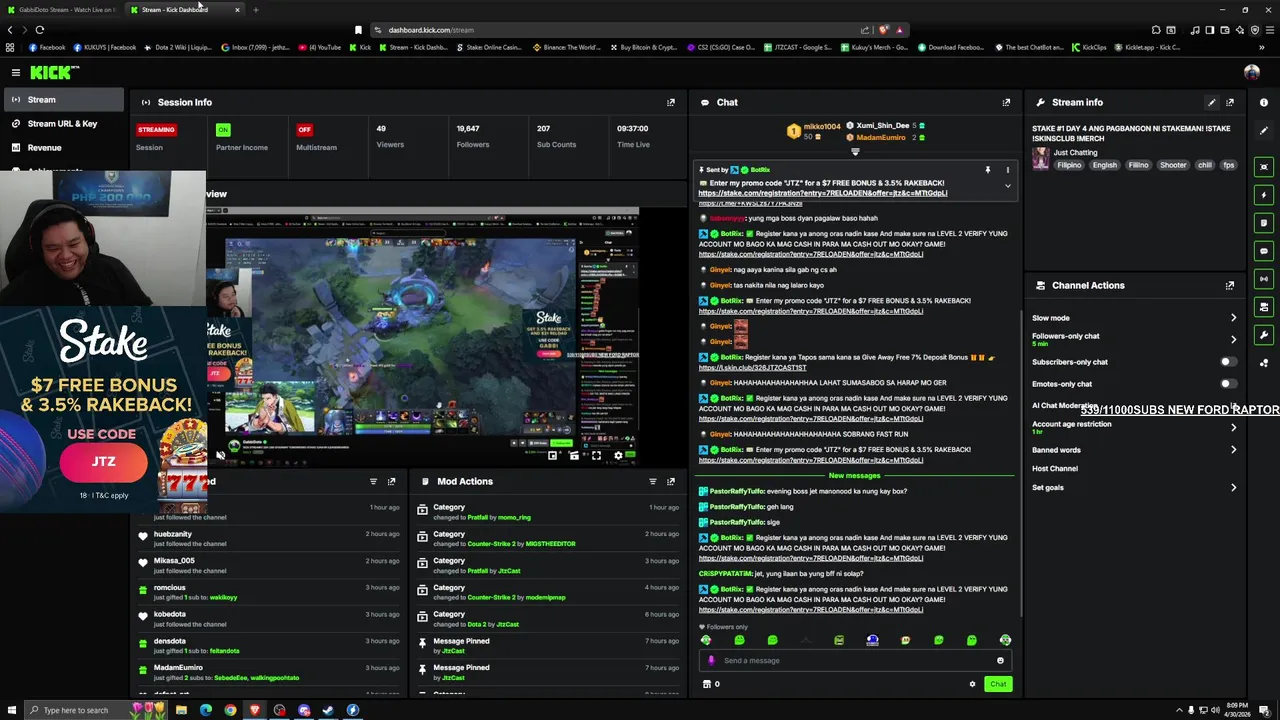Expand the chat leaderboard arrow

tap(855, 152)
